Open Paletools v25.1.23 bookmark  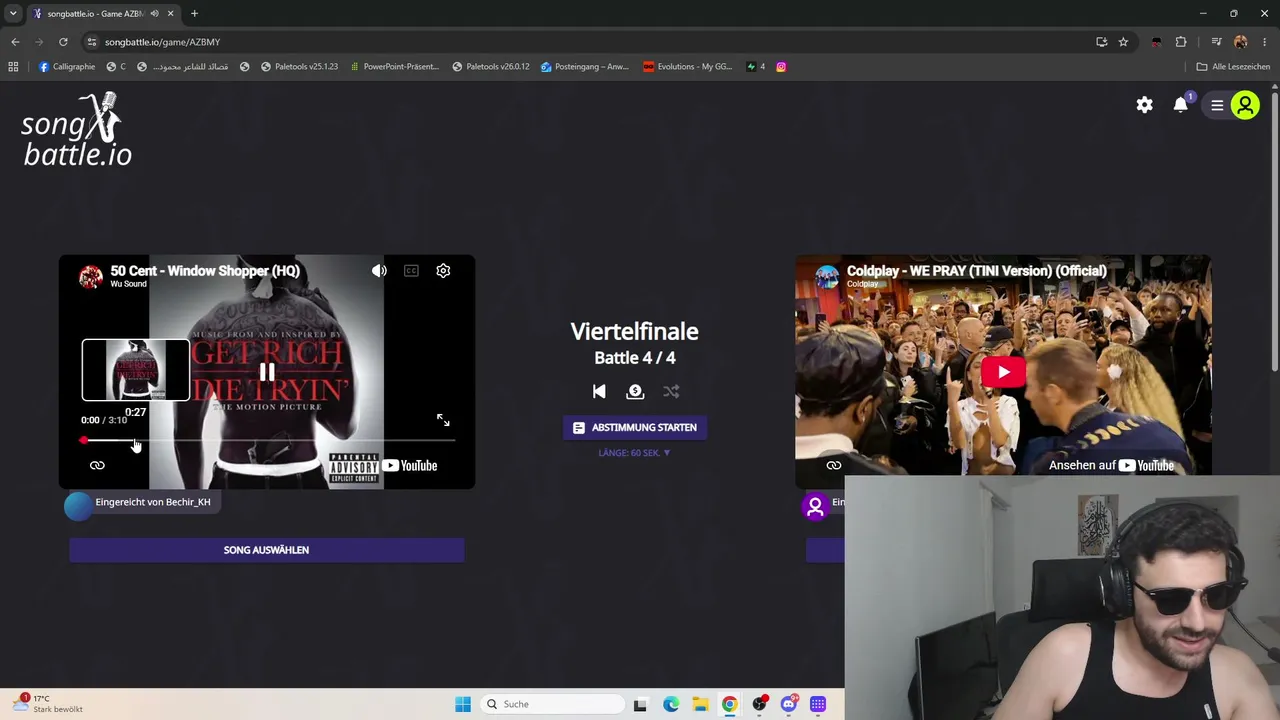tap(299, 67)
